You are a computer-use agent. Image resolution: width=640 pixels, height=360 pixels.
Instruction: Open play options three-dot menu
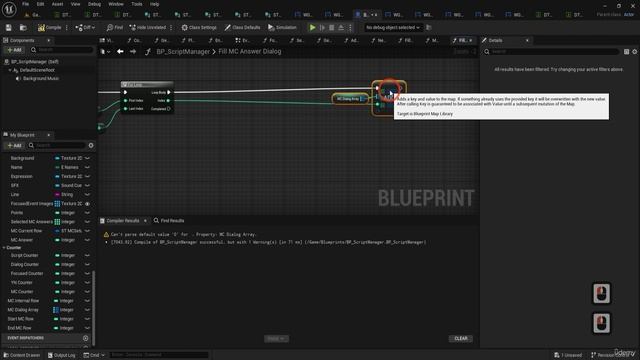pyautogui.click(x=350, y=27)
